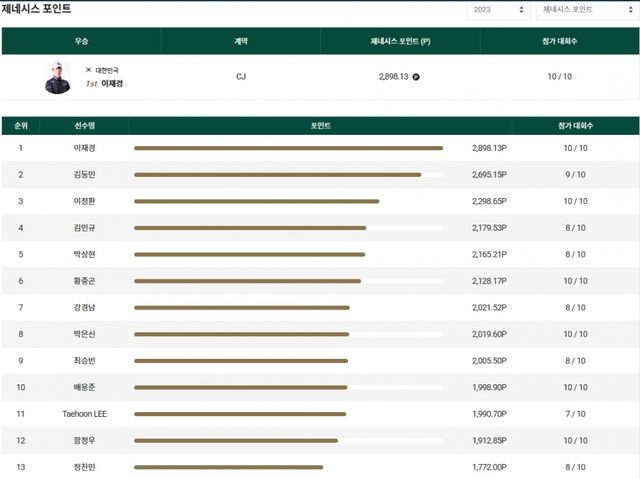
Task: Click the winner's profile photo thumbnail
Action: [x=58, y=77]
